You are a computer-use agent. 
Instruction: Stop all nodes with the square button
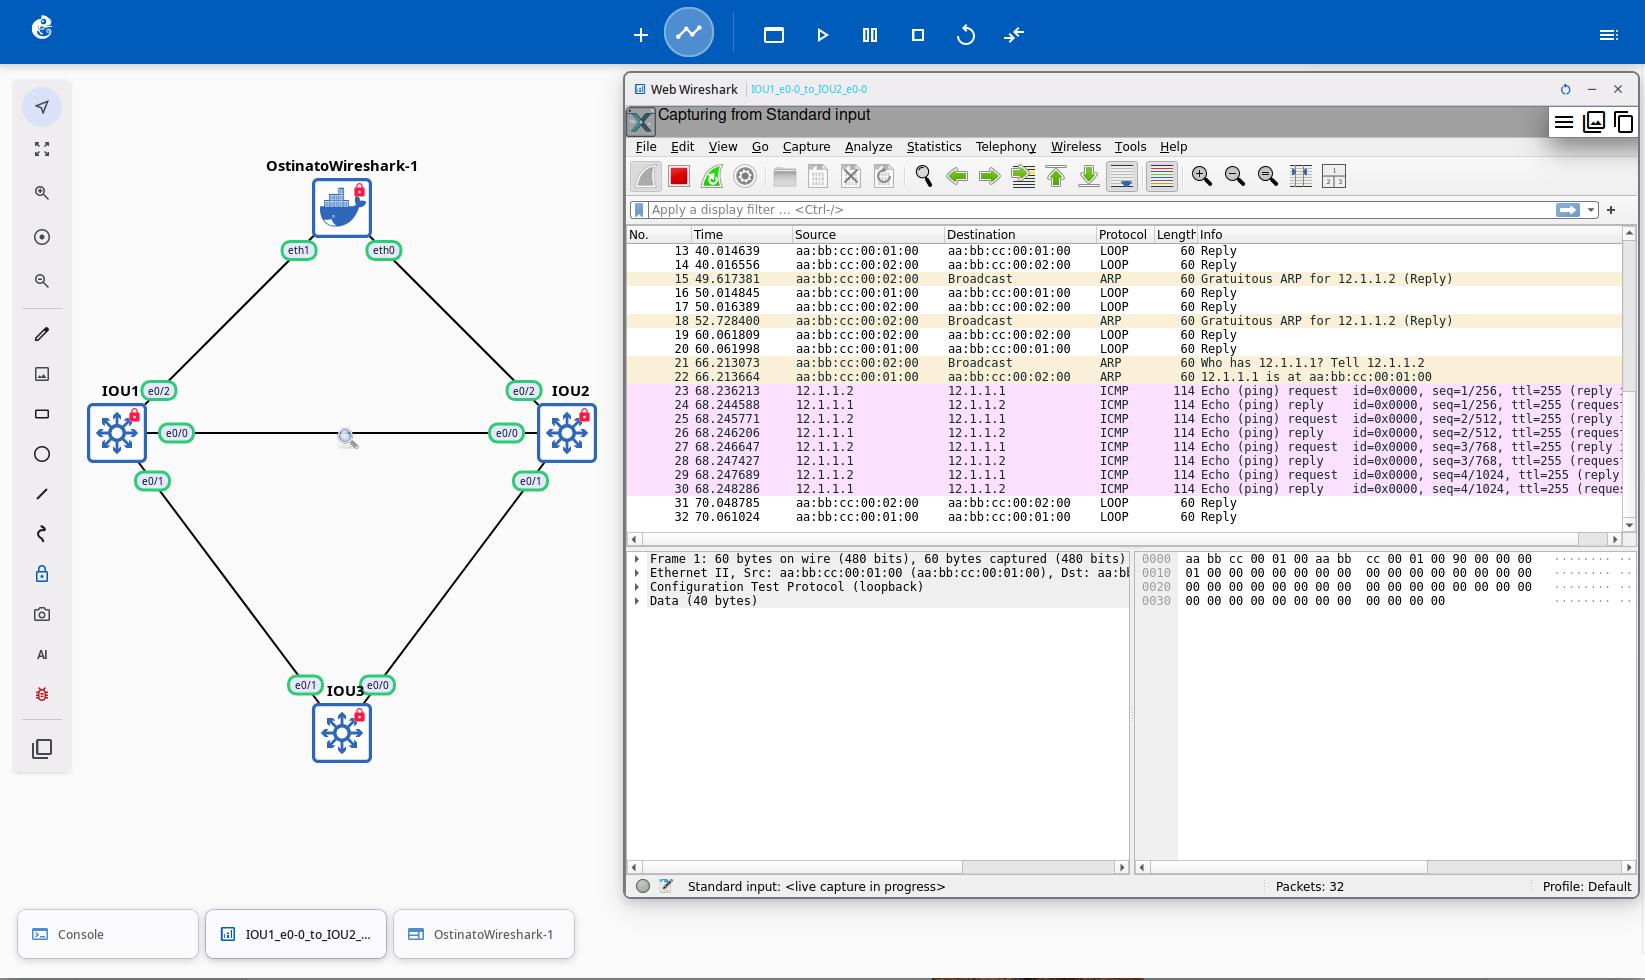[918, 35]
